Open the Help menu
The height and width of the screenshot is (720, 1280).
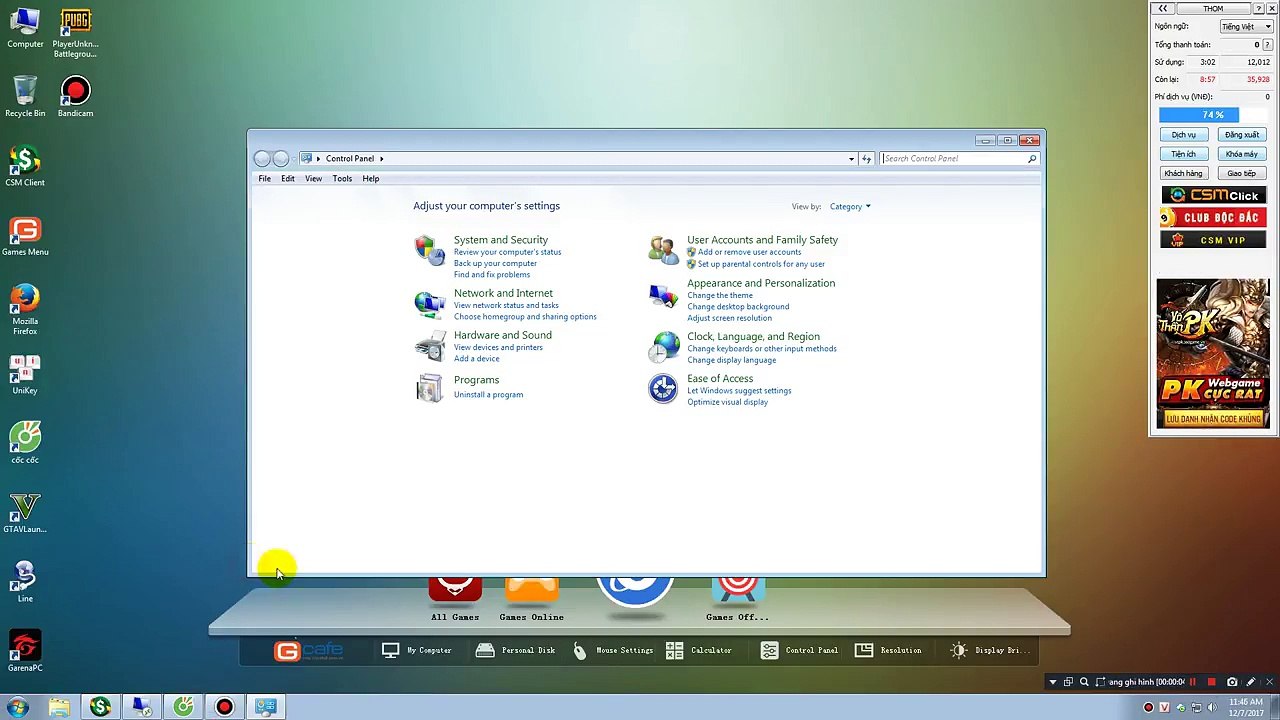click(x=371, y=179)
